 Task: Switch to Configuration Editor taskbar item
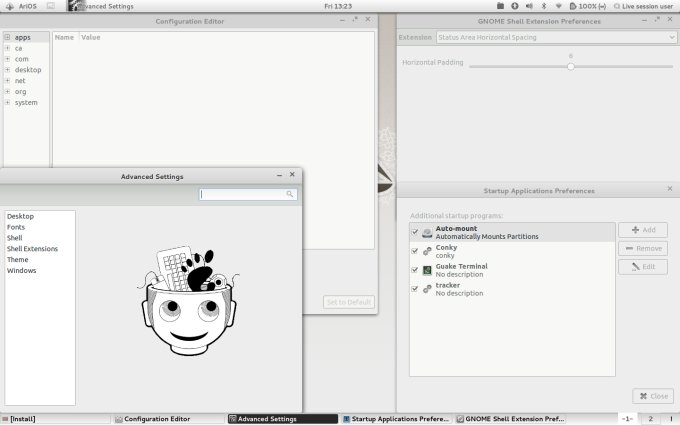tap(169, 419)
